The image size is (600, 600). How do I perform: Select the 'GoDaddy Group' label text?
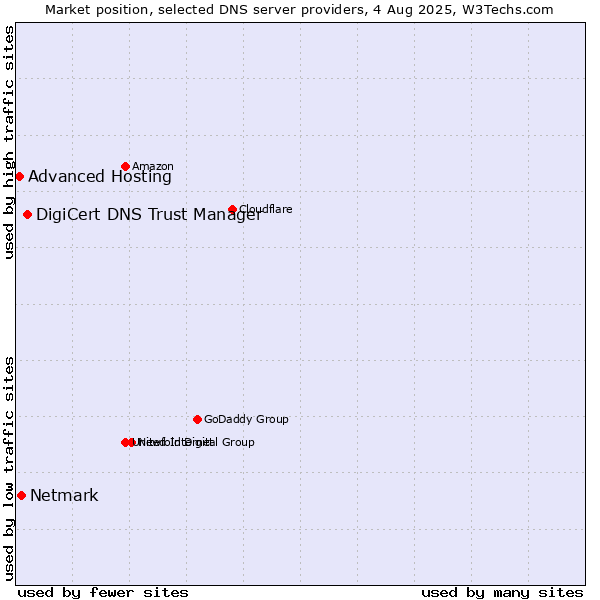[x=246, y=419]
